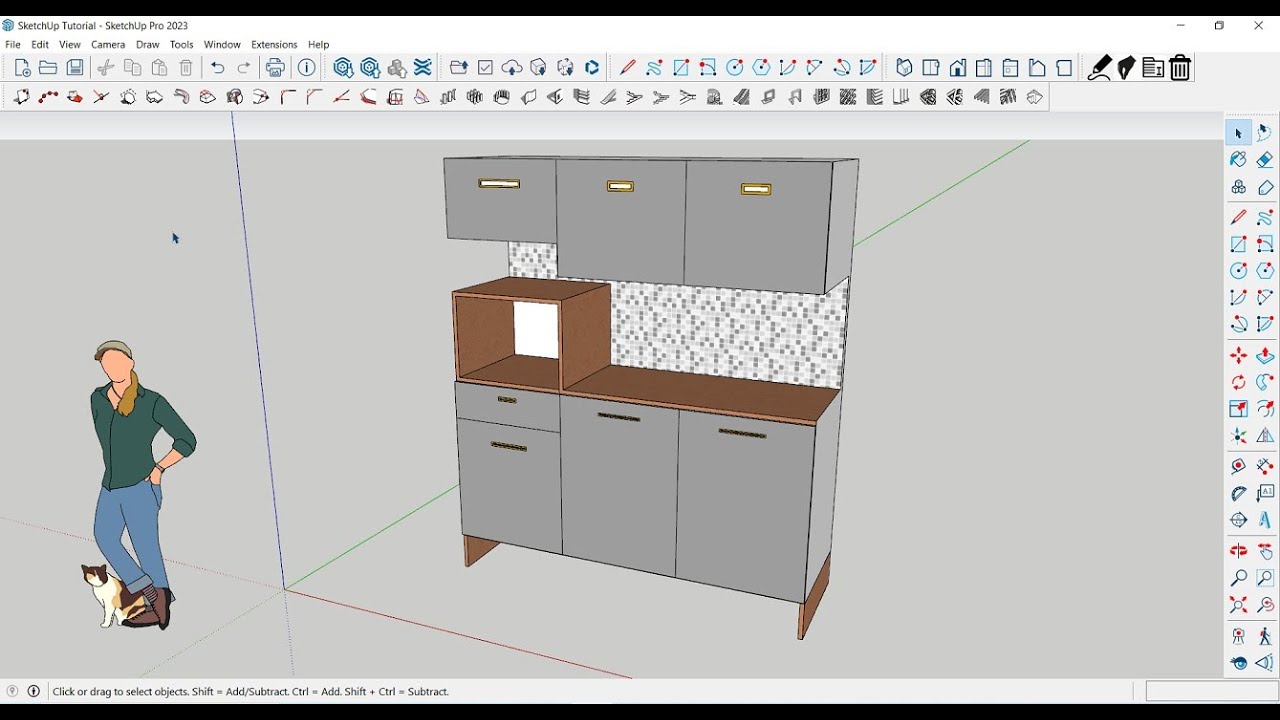This screenshot has width=1280, height=720.
Task: Select the Lasso Select tool
Action: 1265,133
